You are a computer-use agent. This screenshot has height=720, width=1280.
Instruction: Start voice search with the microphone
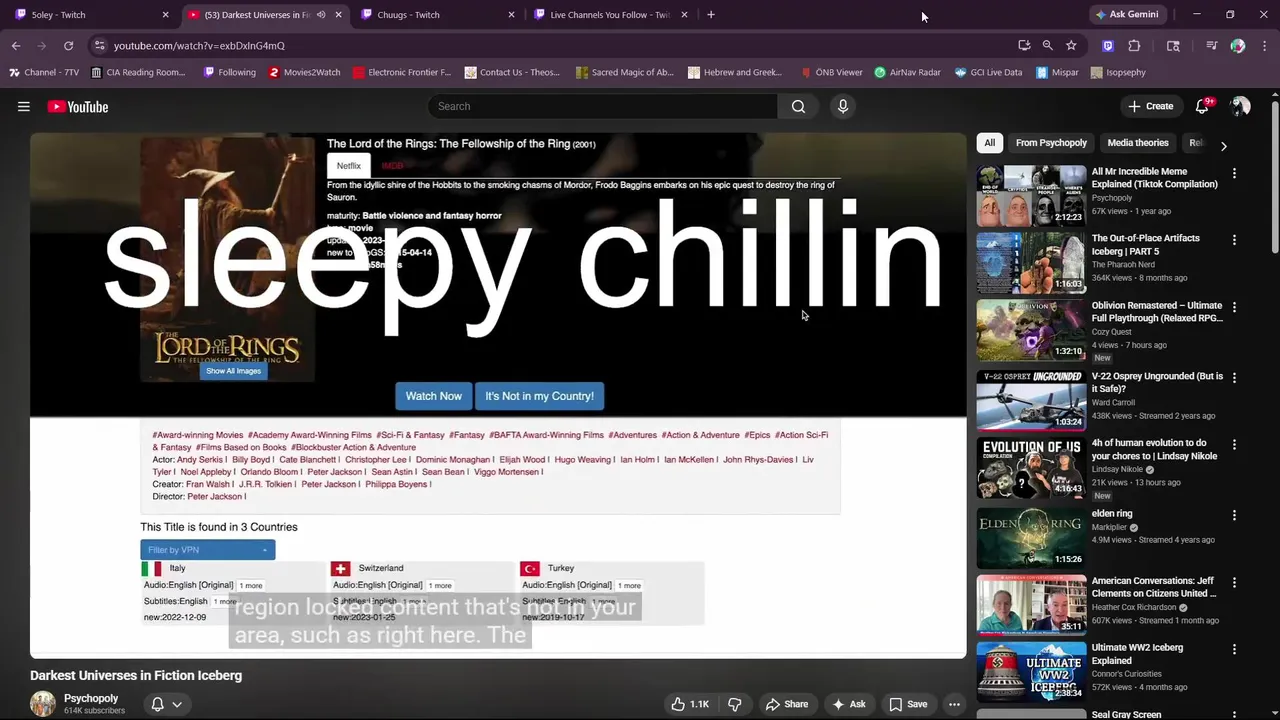(843, 106)
